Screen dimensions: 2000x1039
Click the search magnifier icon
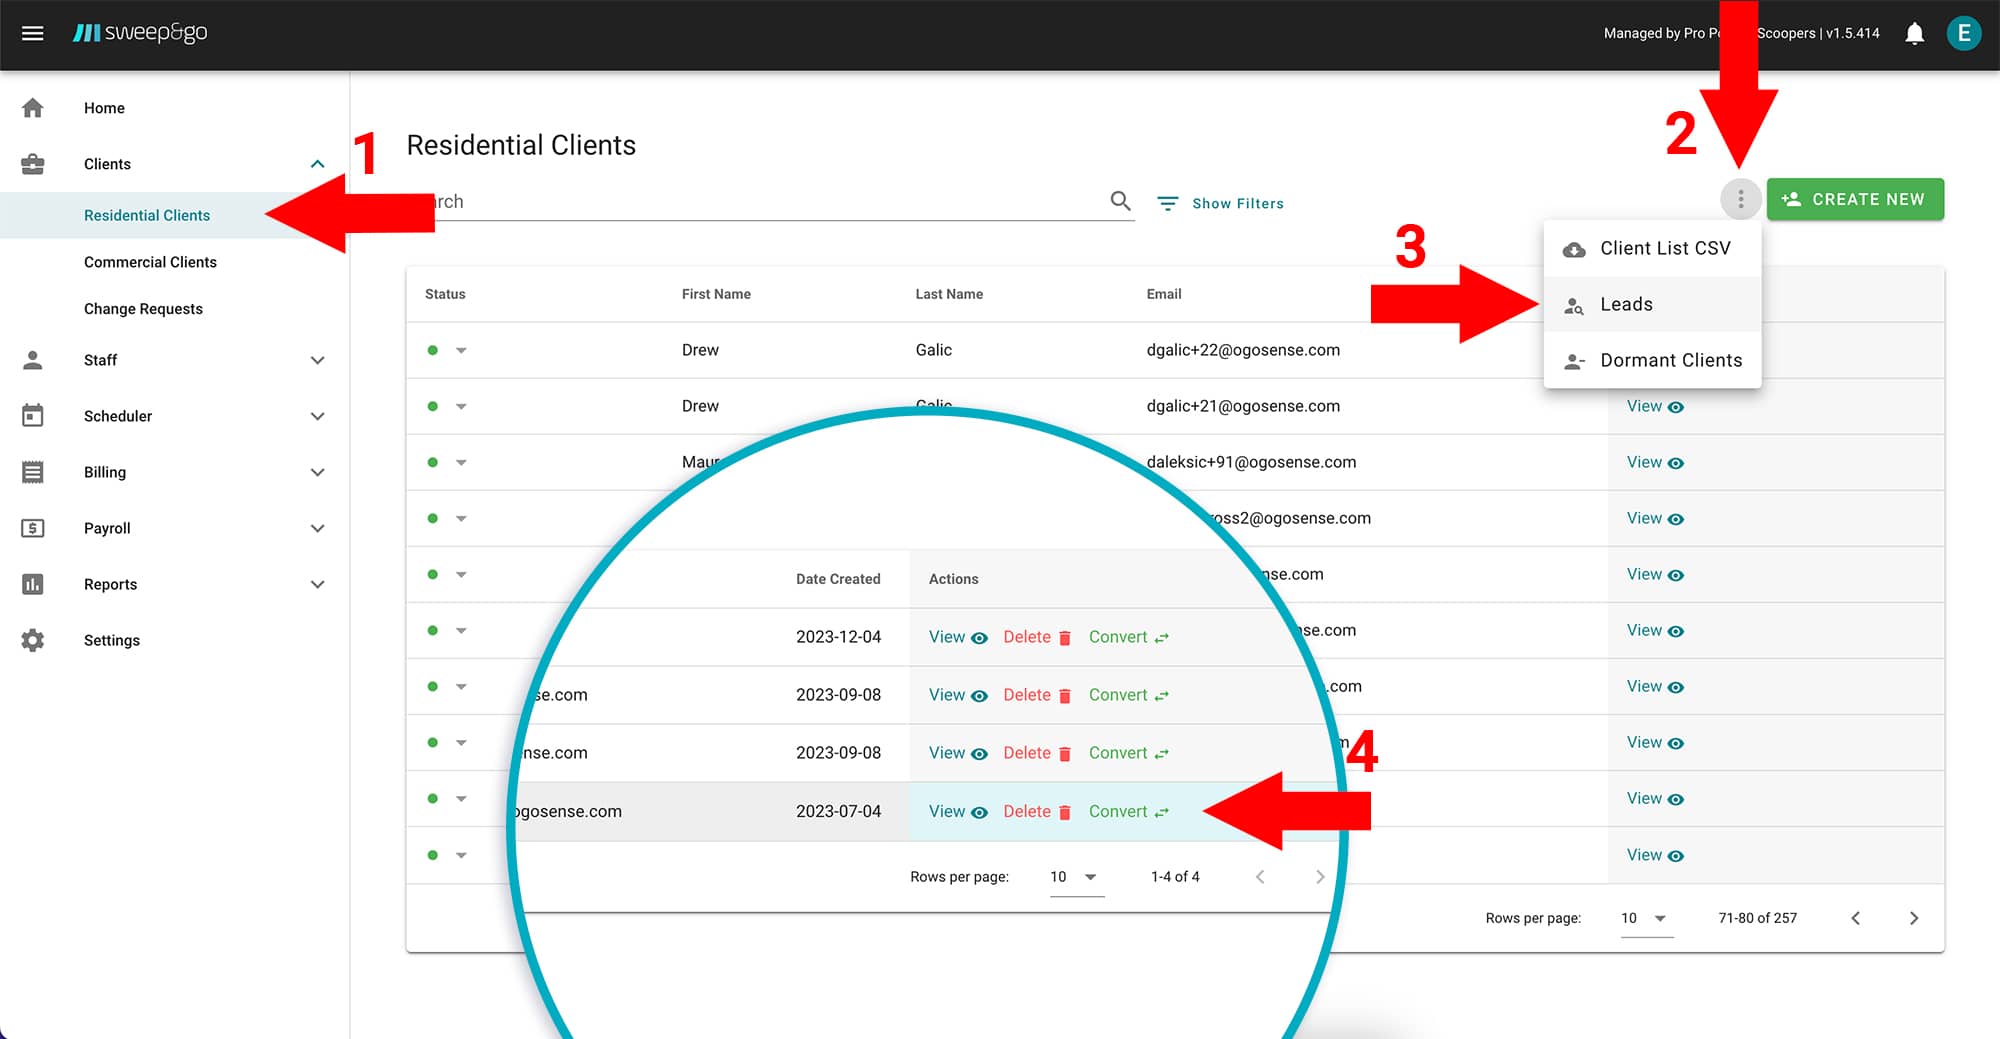(x=1120, y=200)
